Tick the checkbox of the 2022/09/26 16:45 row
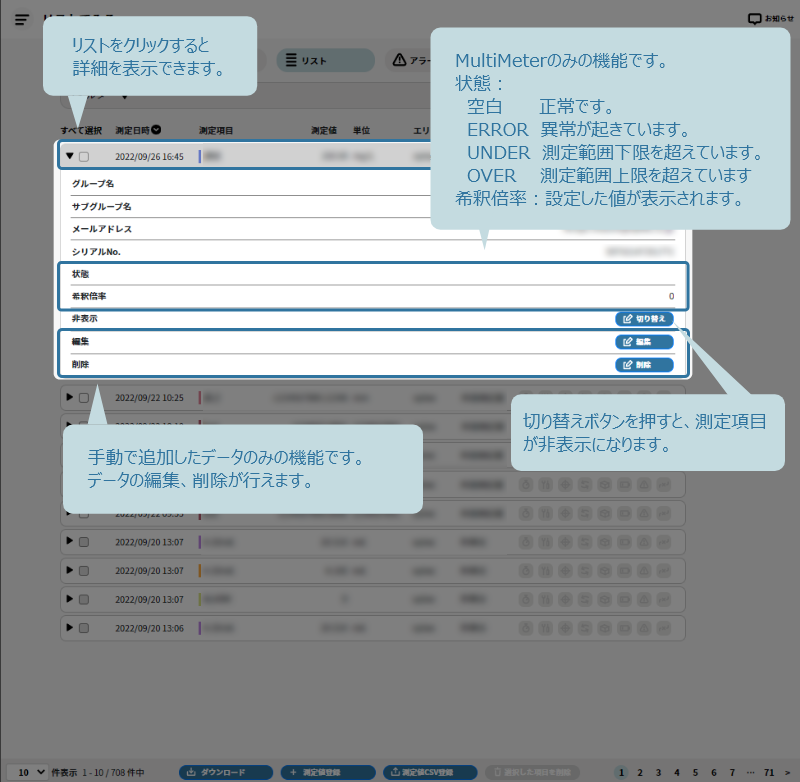 (x=84, y=157)
